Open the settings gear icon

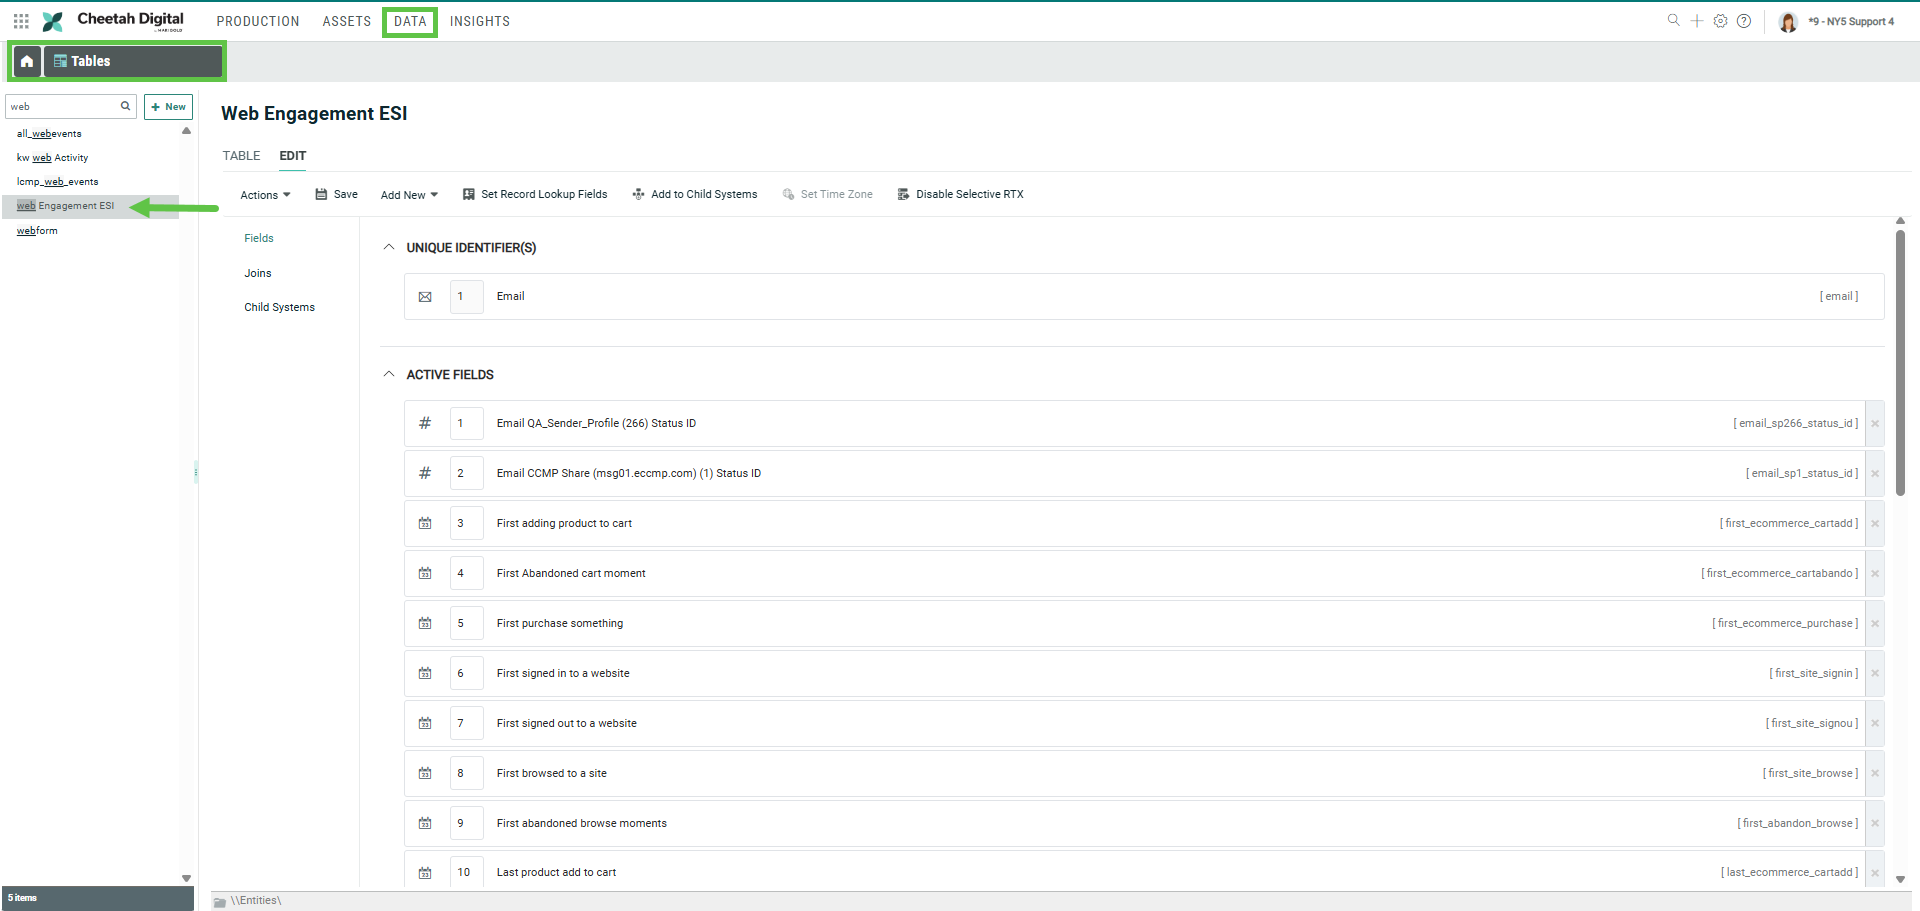tap(1720, 21)
